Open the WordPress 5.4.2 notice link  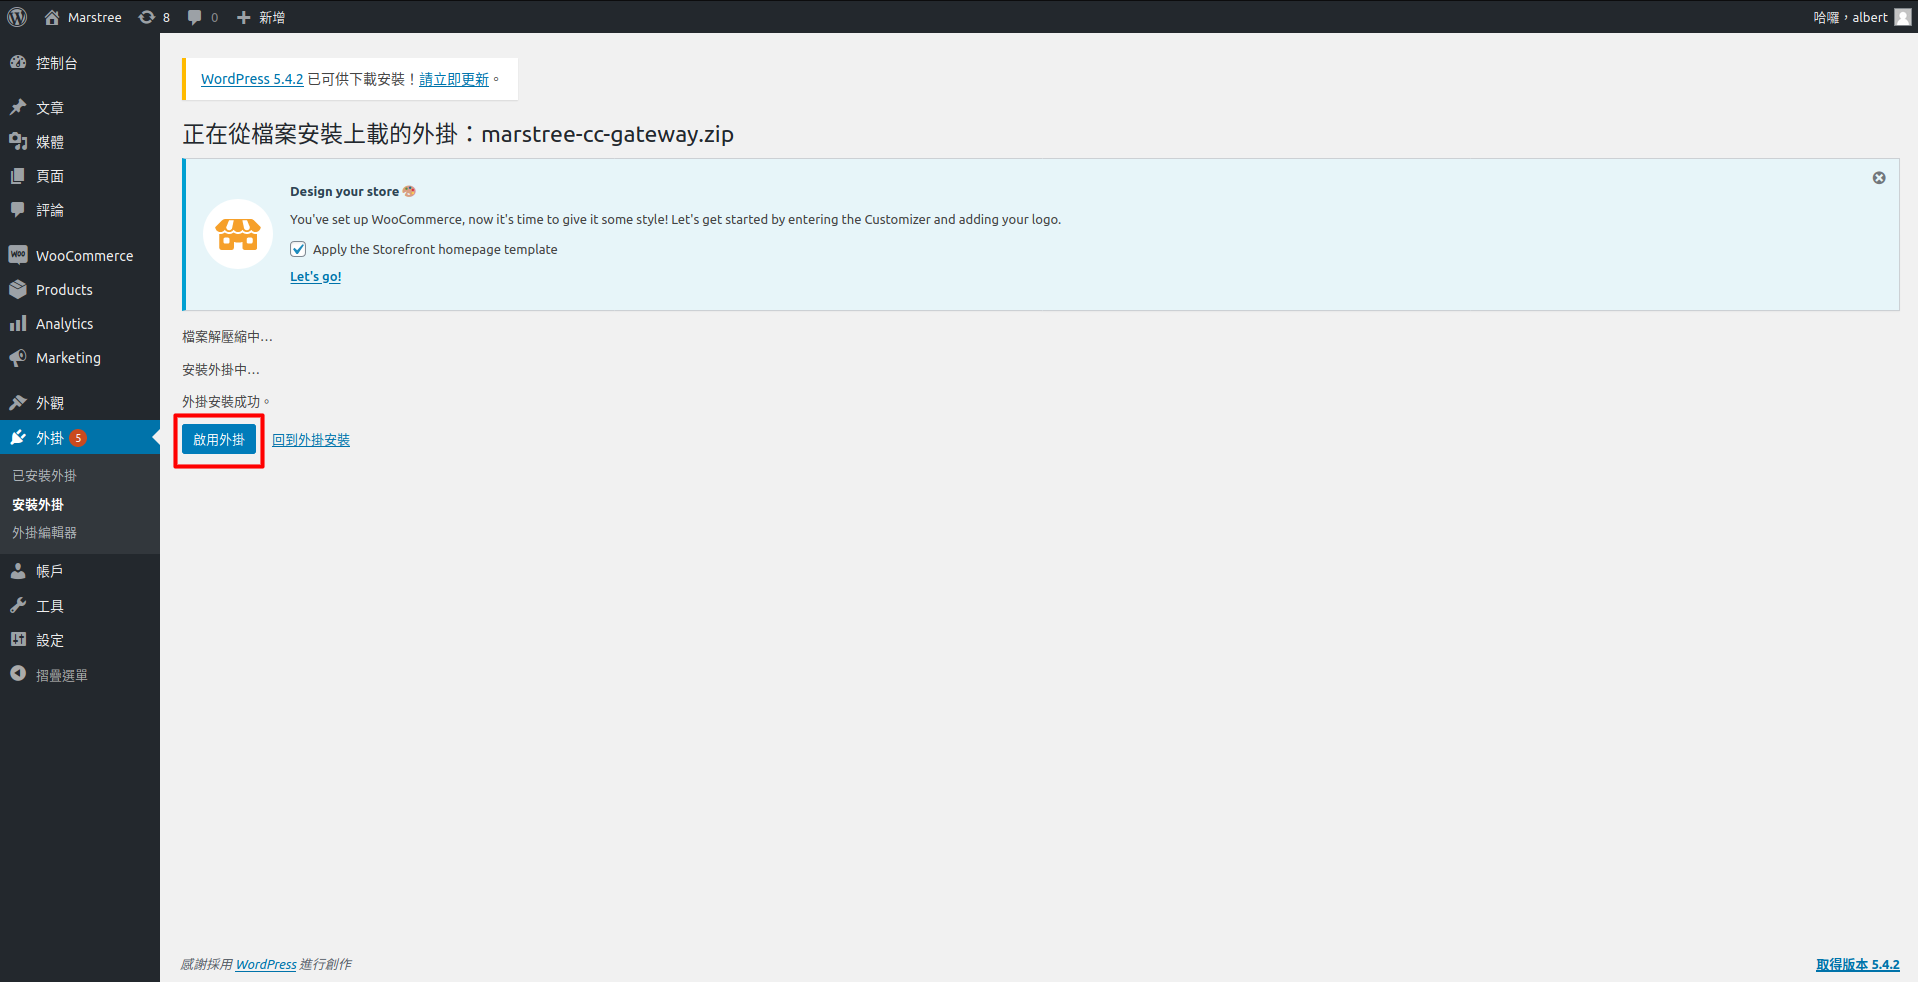(252, 79)
